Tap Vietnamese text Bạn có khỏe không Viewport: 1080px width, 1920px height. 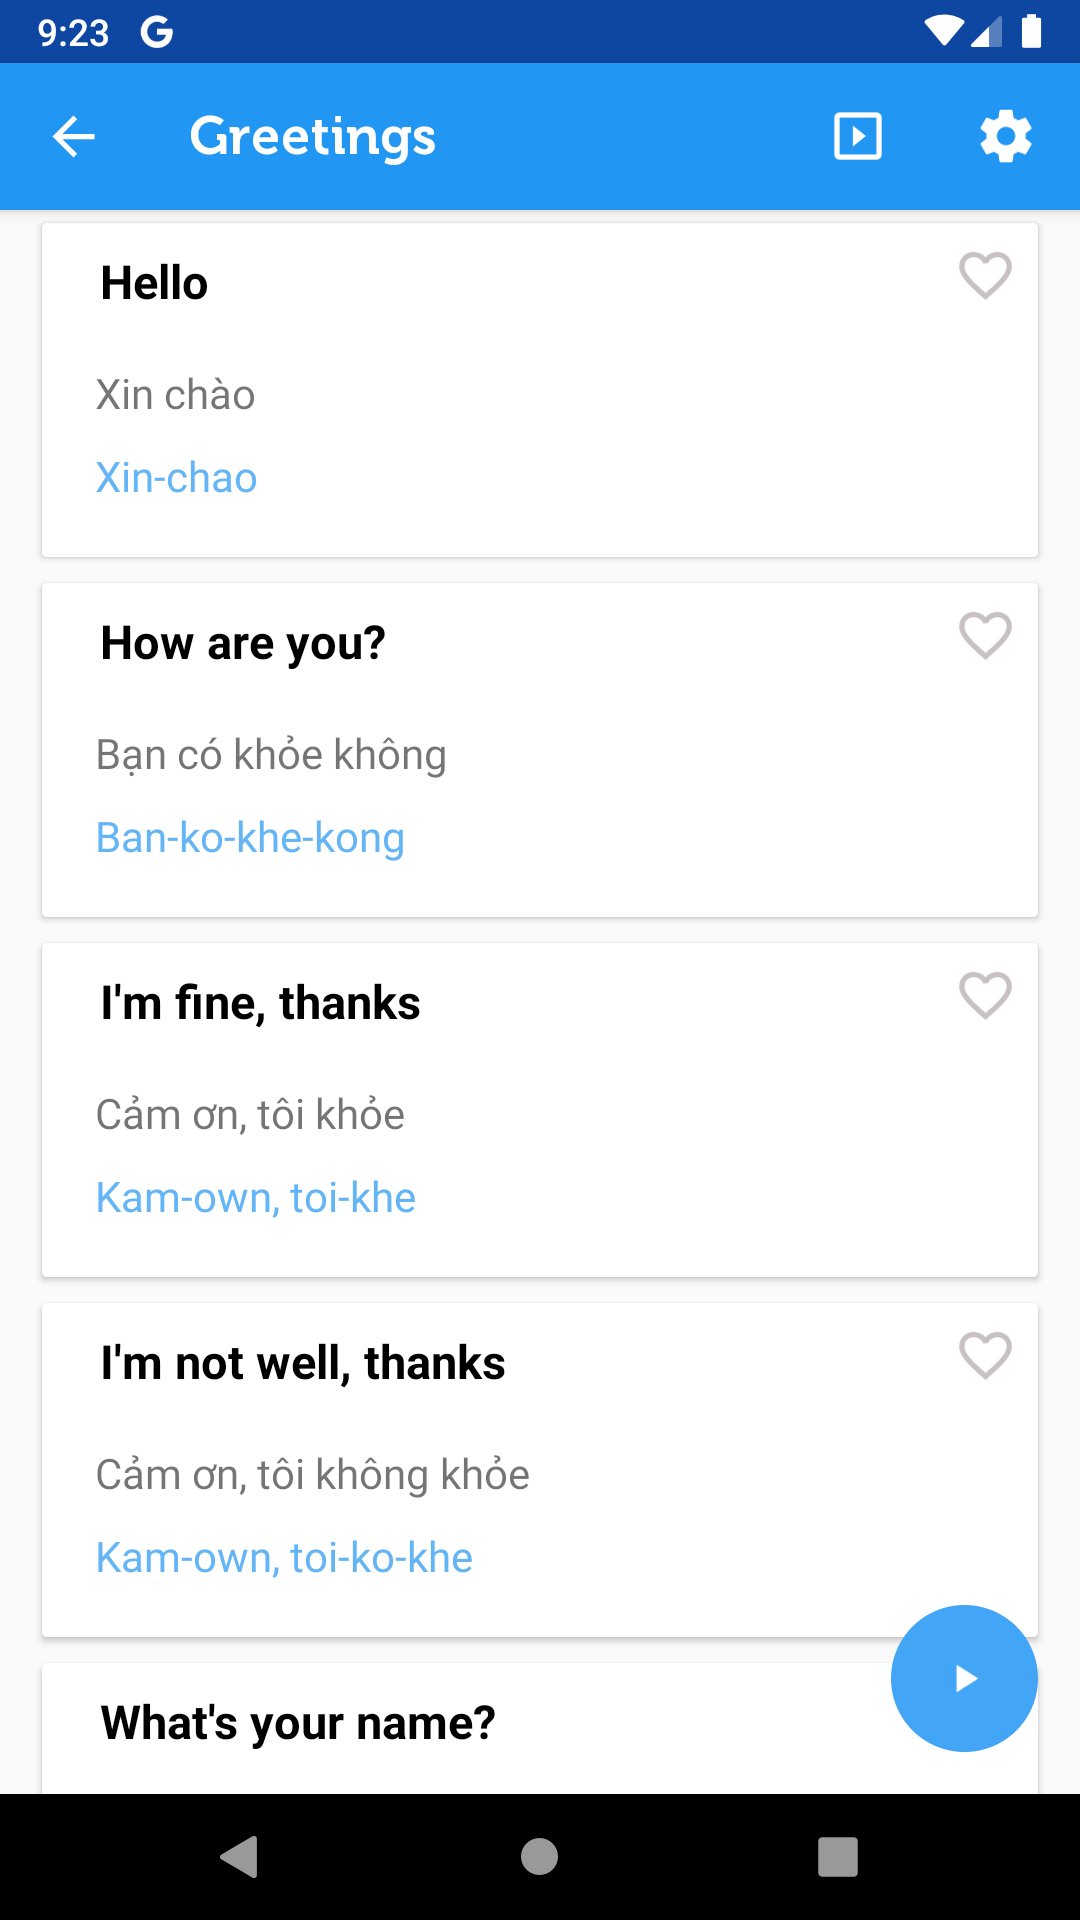[271, 755]
